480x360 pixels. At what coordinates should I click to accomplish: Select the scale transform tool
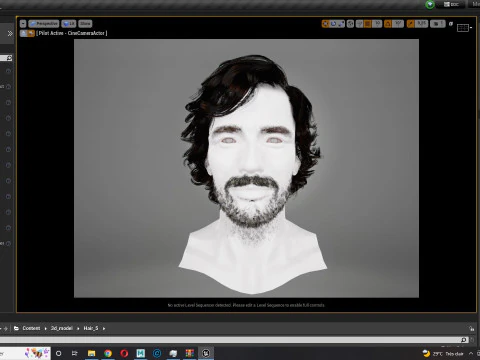[x=341, y=24]
